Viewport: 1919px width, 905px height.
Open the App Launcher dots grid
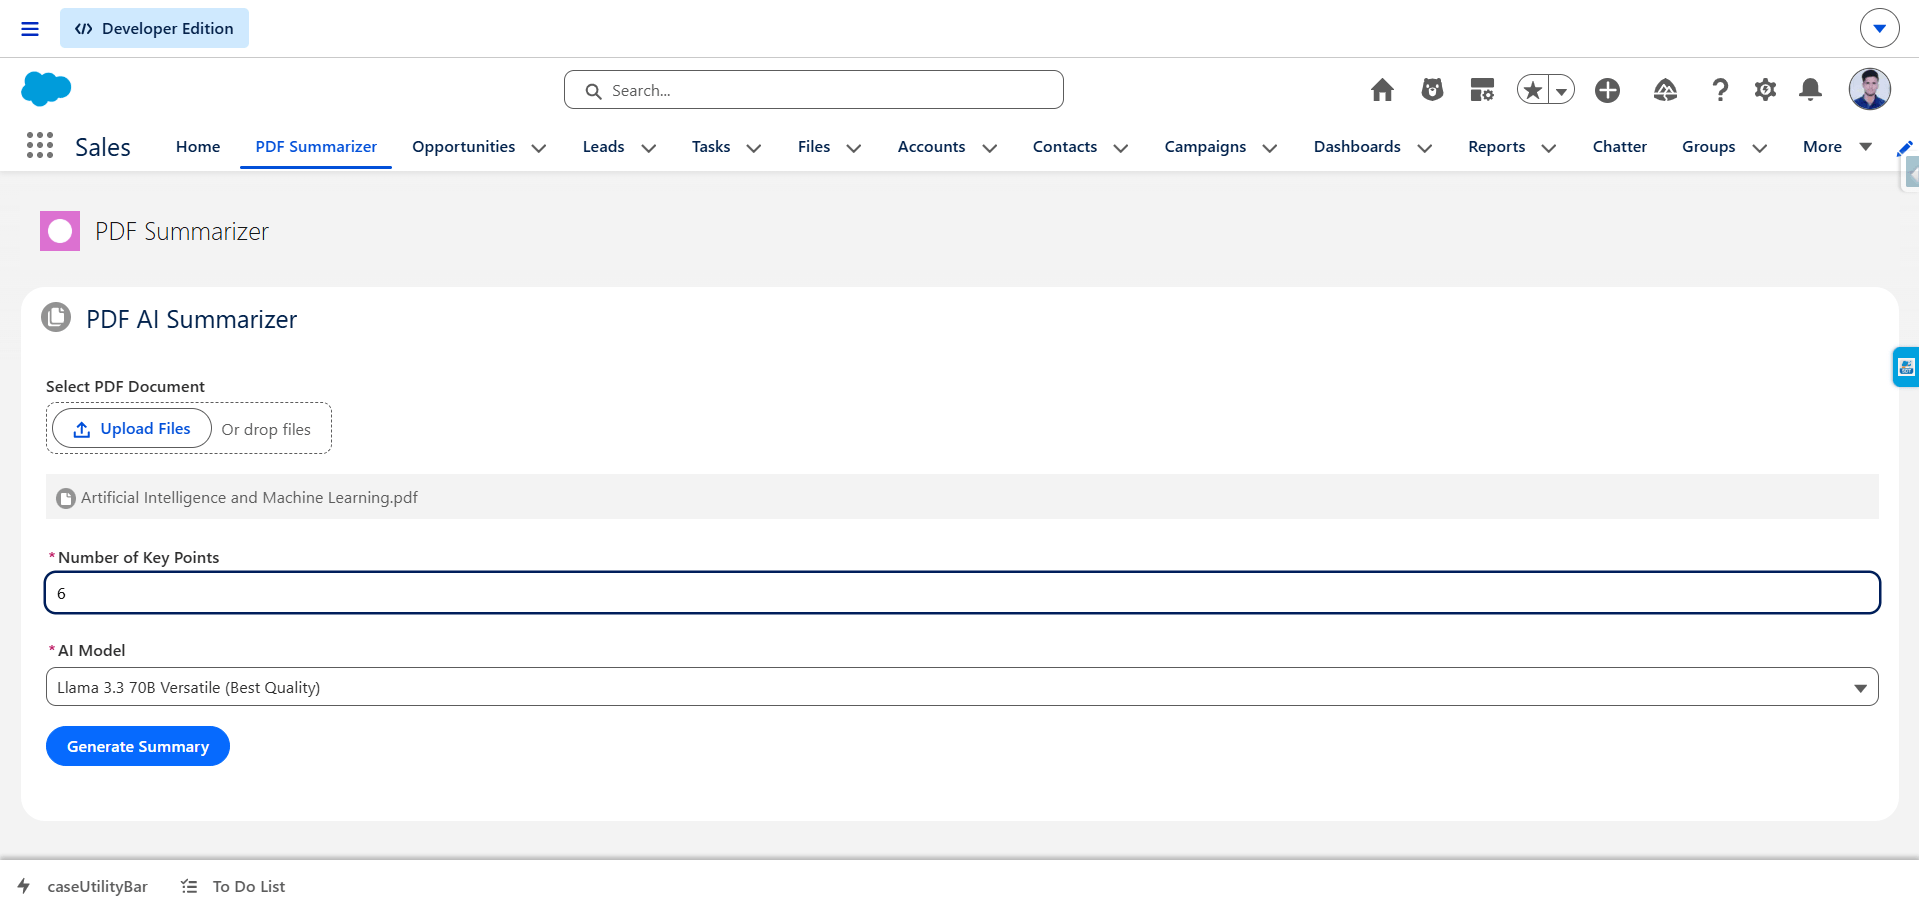pos(40,146)
